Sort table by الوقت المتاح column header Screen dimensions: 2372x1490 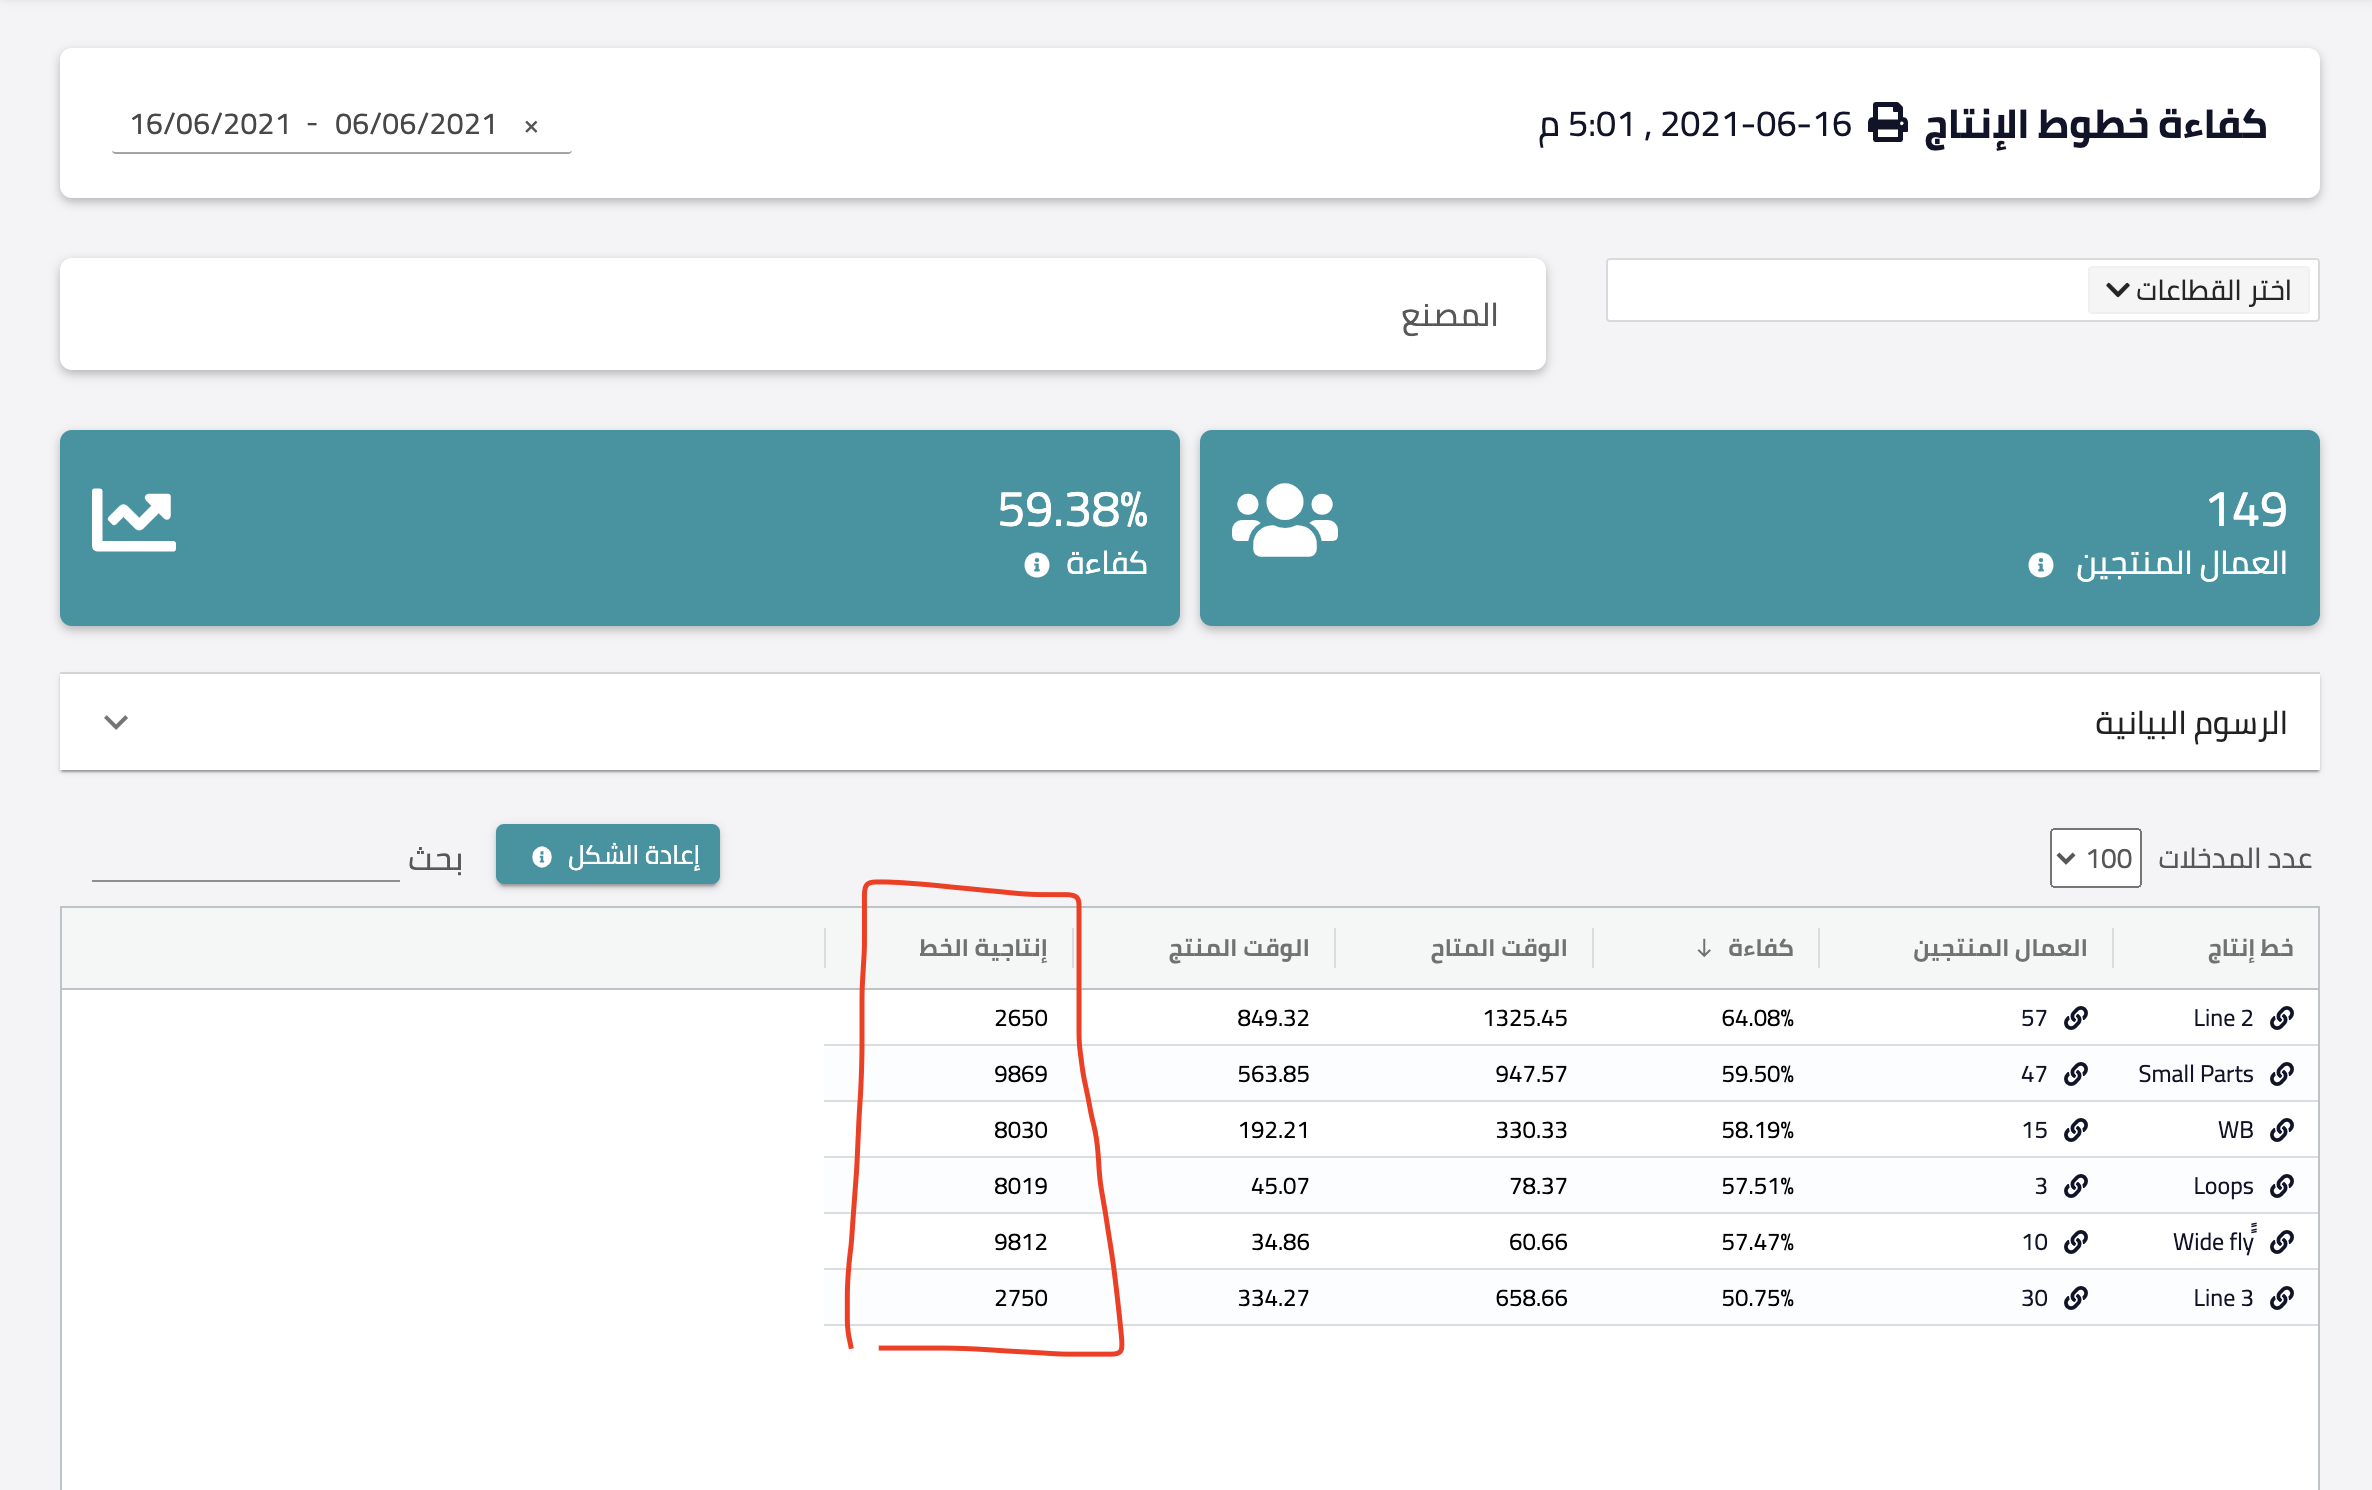point(1498,948)
